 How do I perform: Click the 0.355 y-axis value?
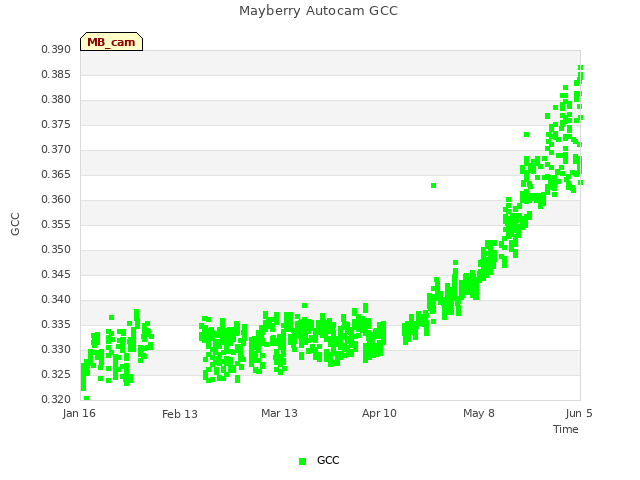[x=56, y=224]
